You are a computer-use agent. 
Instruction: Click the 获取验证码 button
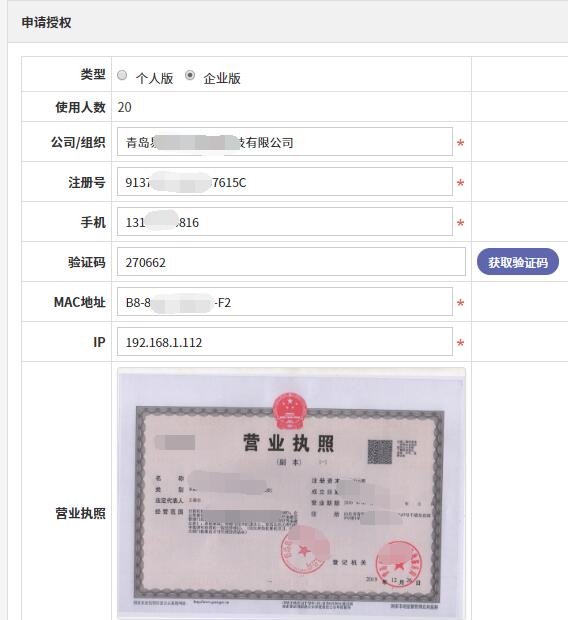pyautogui.click(x=517, y=262)
